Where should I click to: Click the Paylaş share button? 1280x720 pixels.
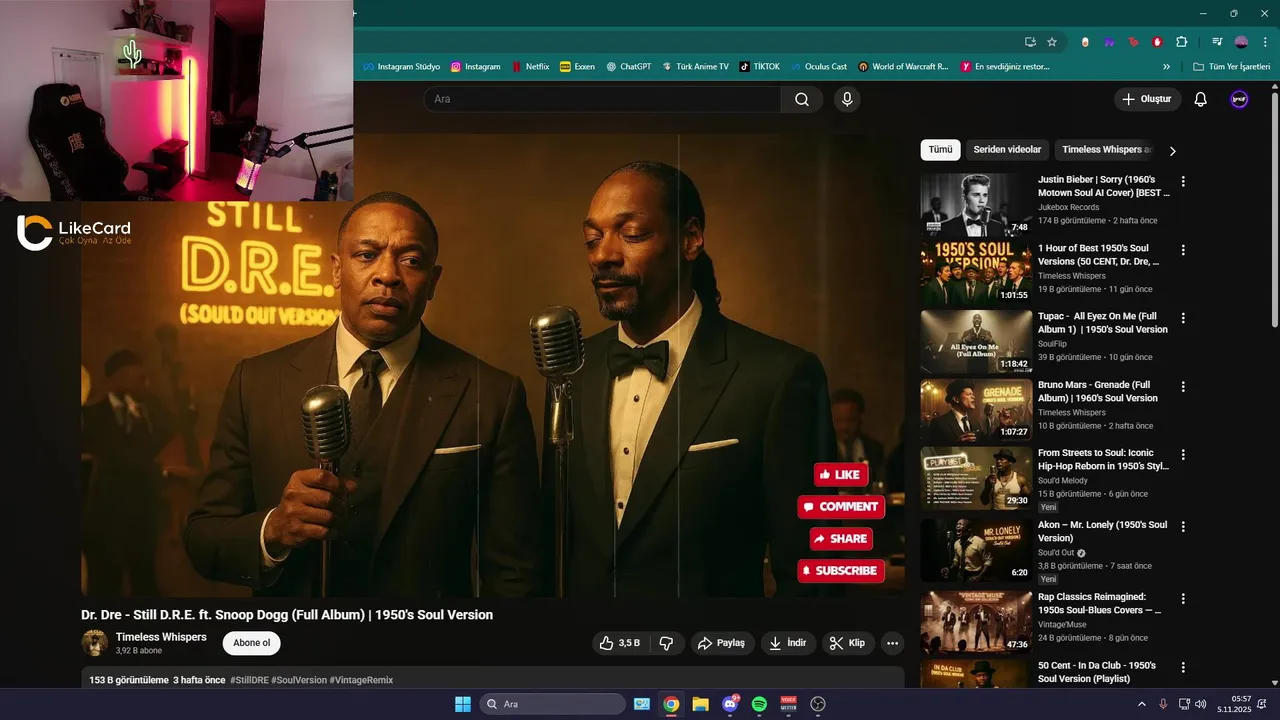721,643
